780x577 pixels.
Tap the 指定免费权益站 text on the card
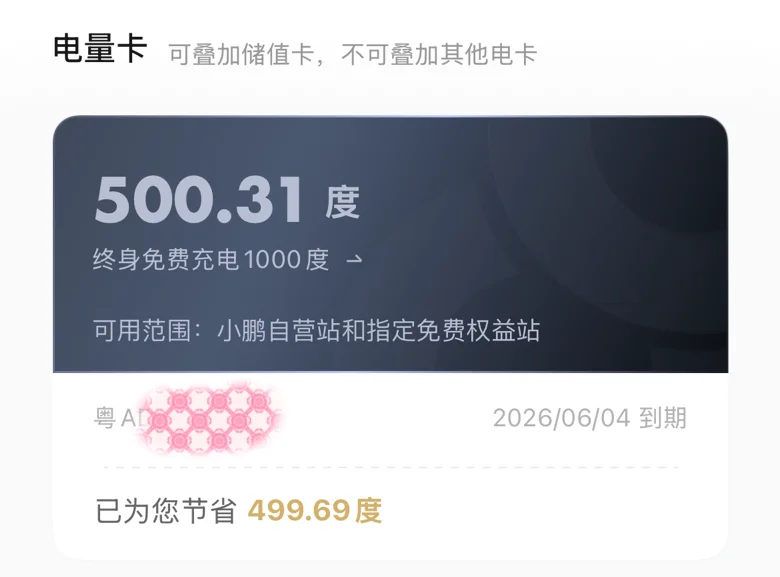pos(453,330)
